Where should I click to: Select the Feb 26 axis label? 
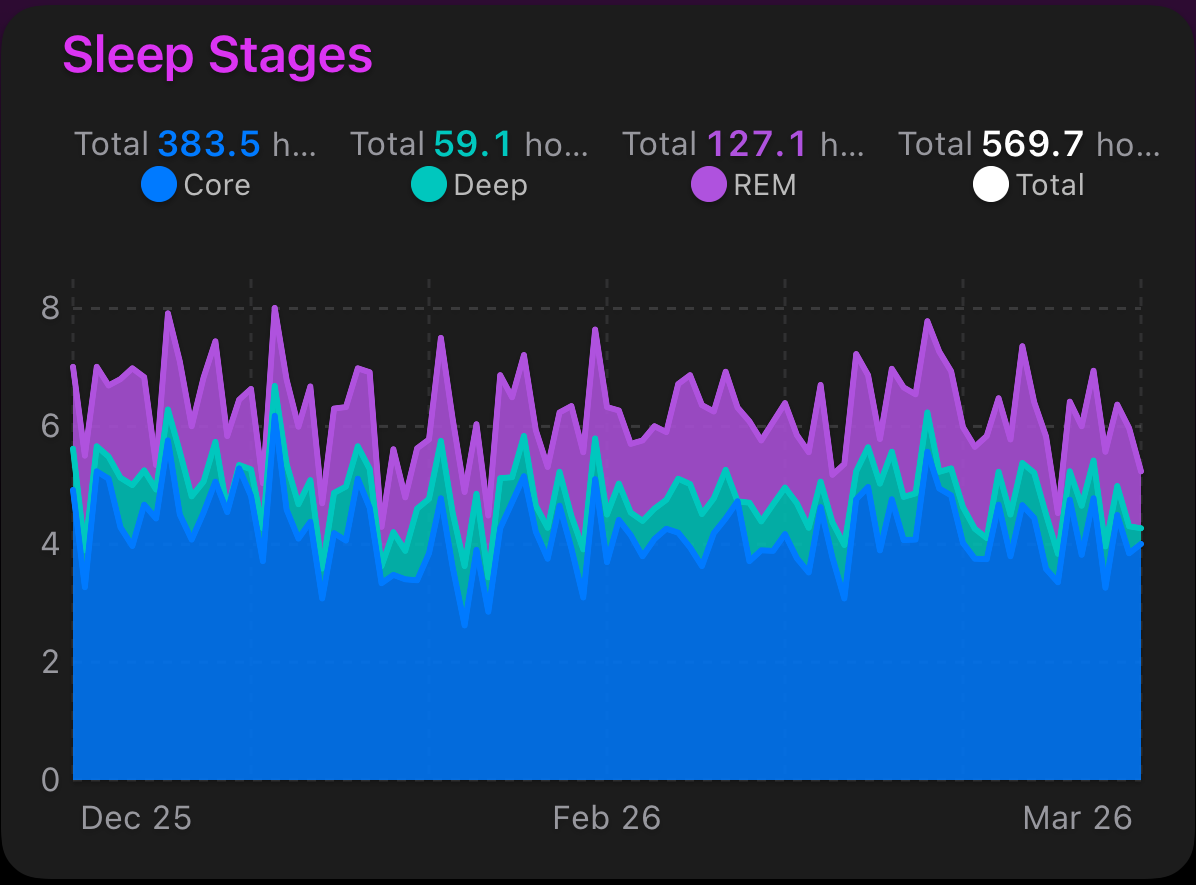click(x=607, y=818)
